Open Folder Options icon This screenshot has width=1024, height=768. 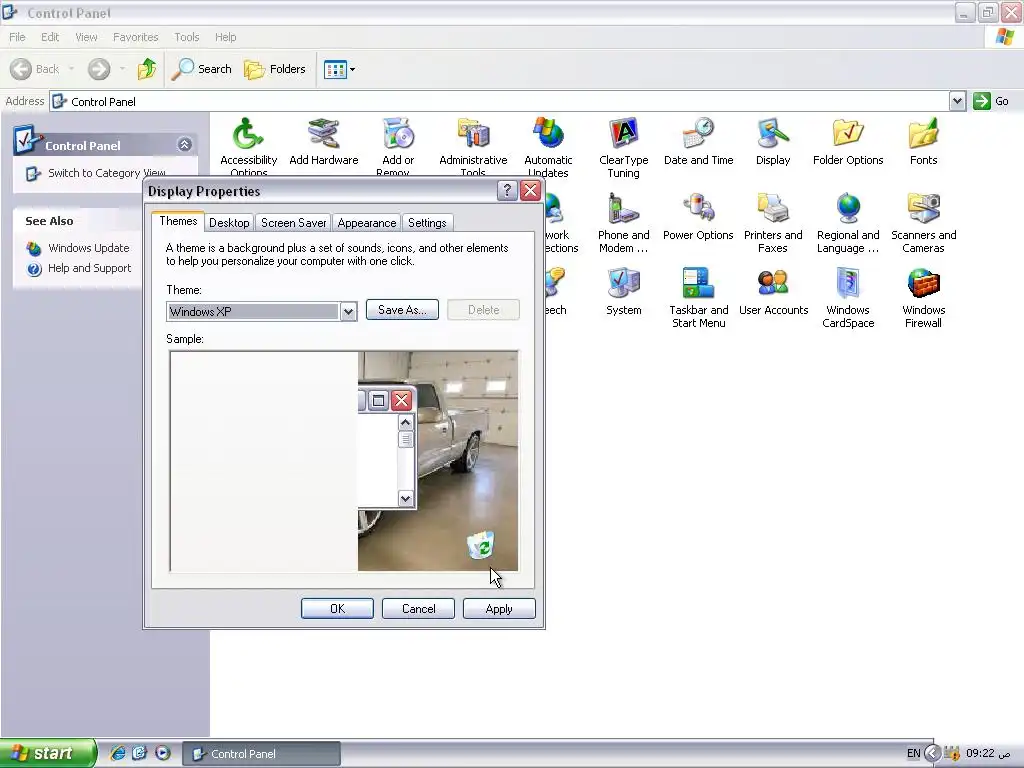pyautogui.click(x=848, y=135)
